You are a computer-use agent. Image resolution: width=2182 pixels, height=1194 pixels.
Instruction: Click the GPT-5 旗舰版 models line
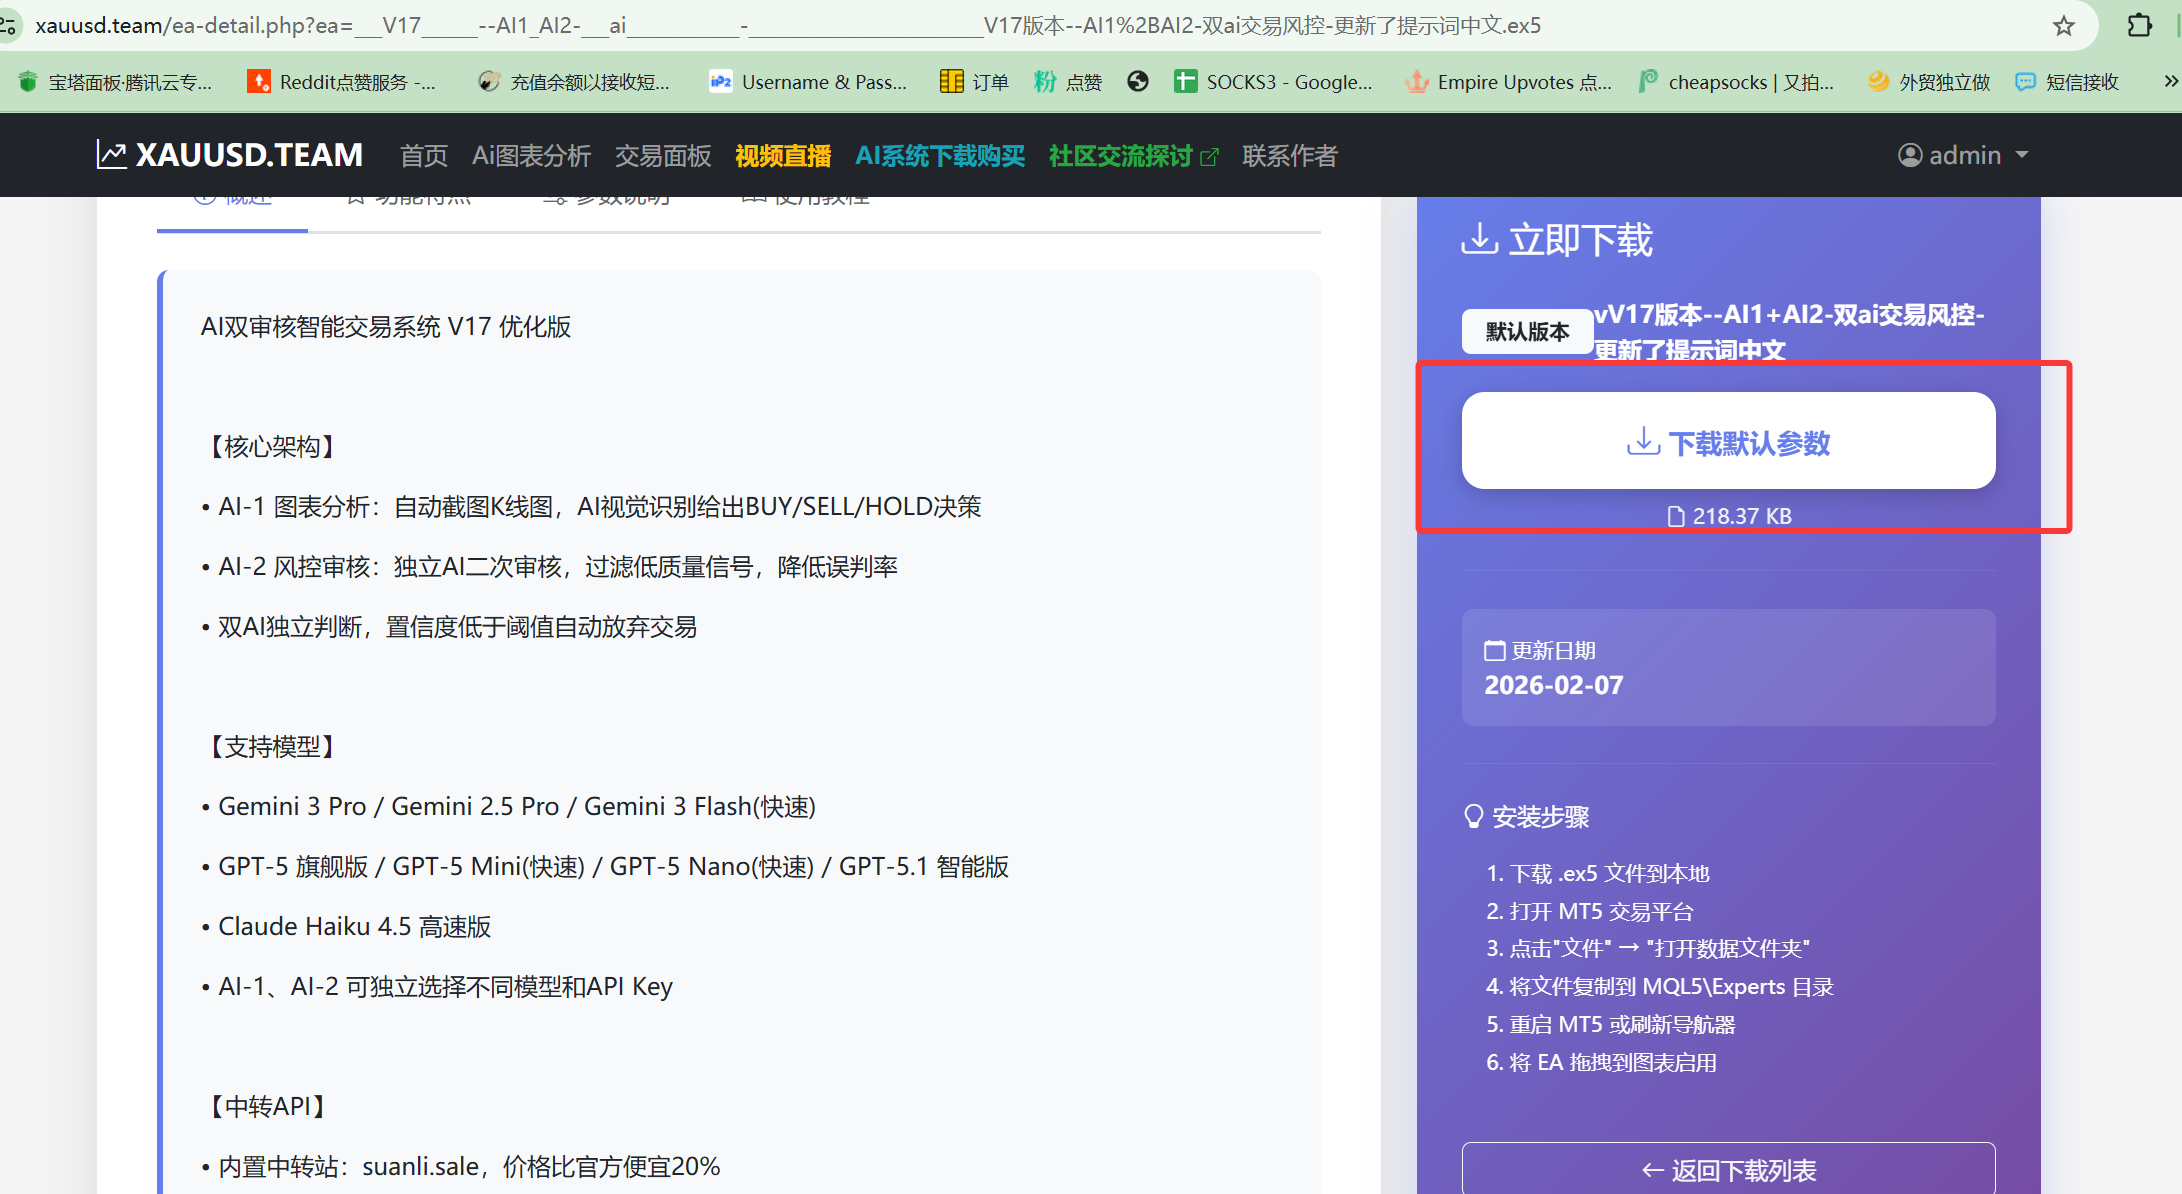click(x=605, y=867)
